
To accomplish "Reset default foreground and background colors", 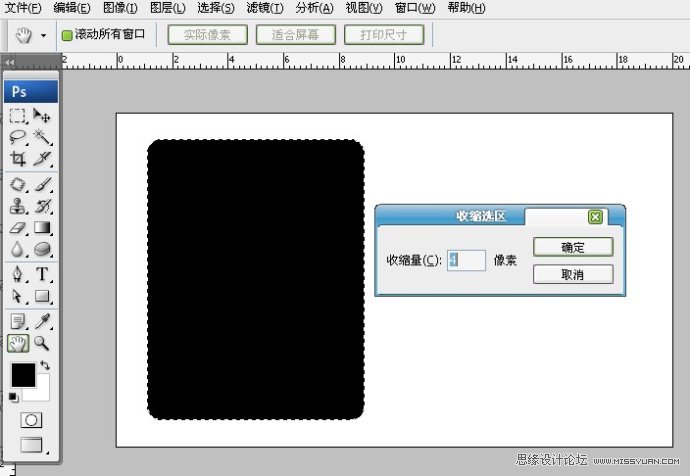I will [x=14, y=397].
